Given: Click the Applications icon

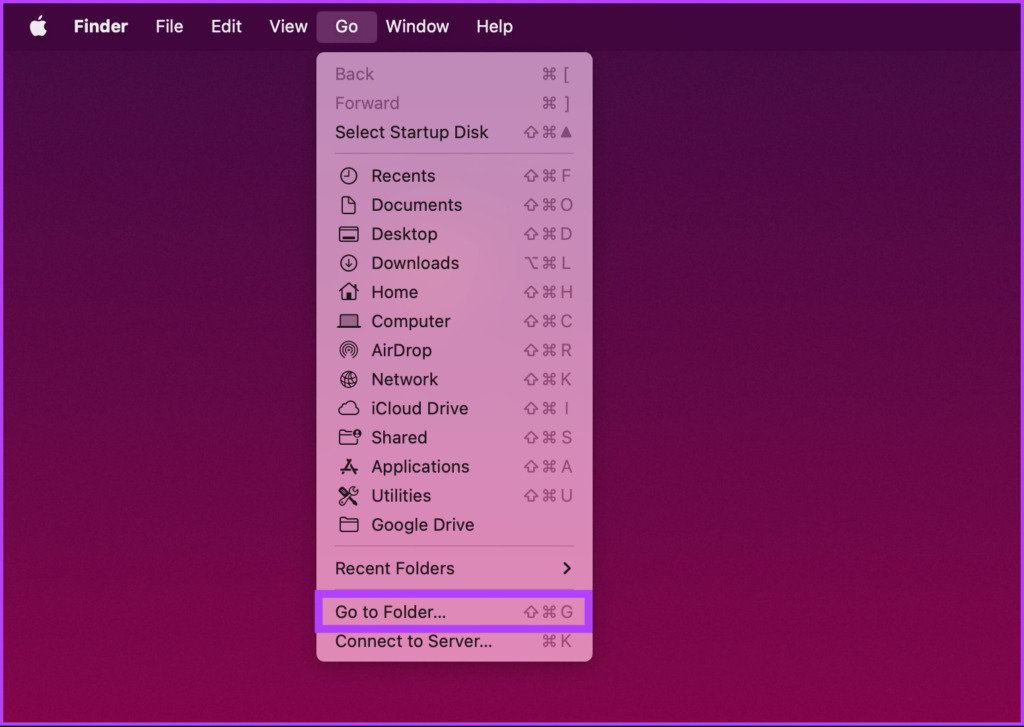Looking at the screenshot, I should coord(349,466).
